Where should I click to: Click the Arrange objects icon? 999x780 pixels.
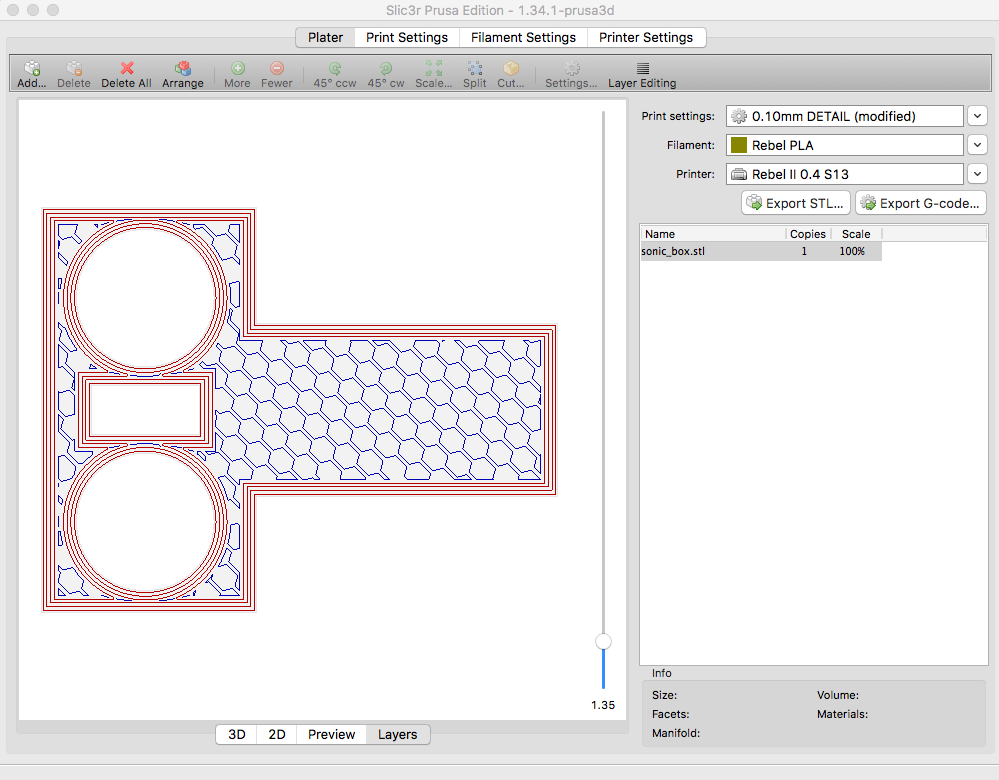click(183, 69)
